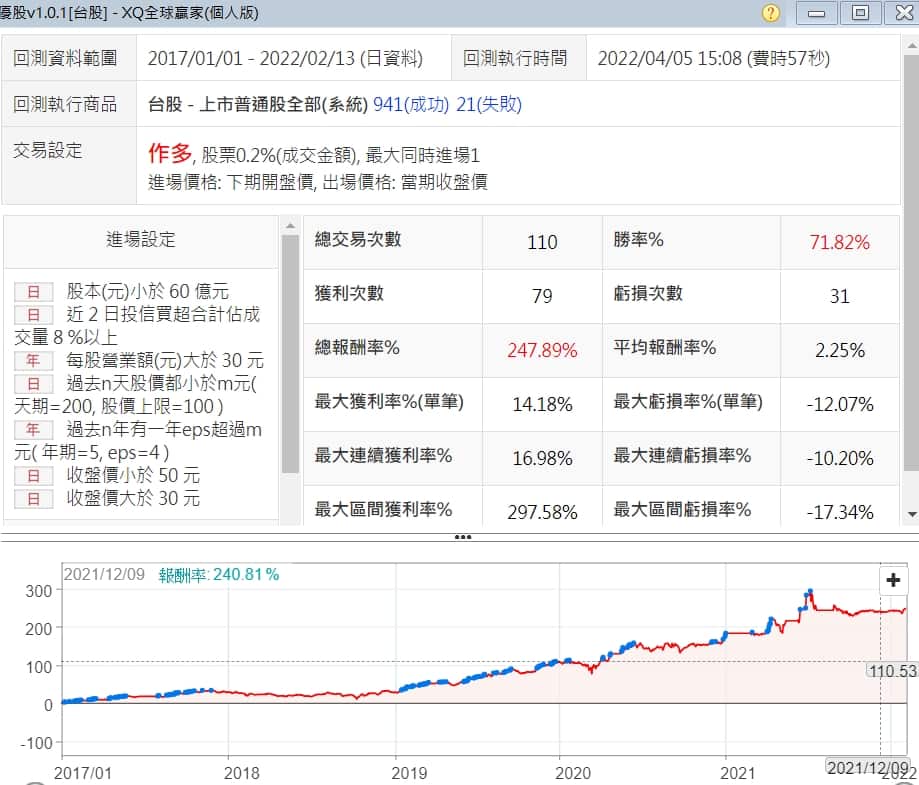Click the three-dot splitter above the chart

click(x=462, y=537)
